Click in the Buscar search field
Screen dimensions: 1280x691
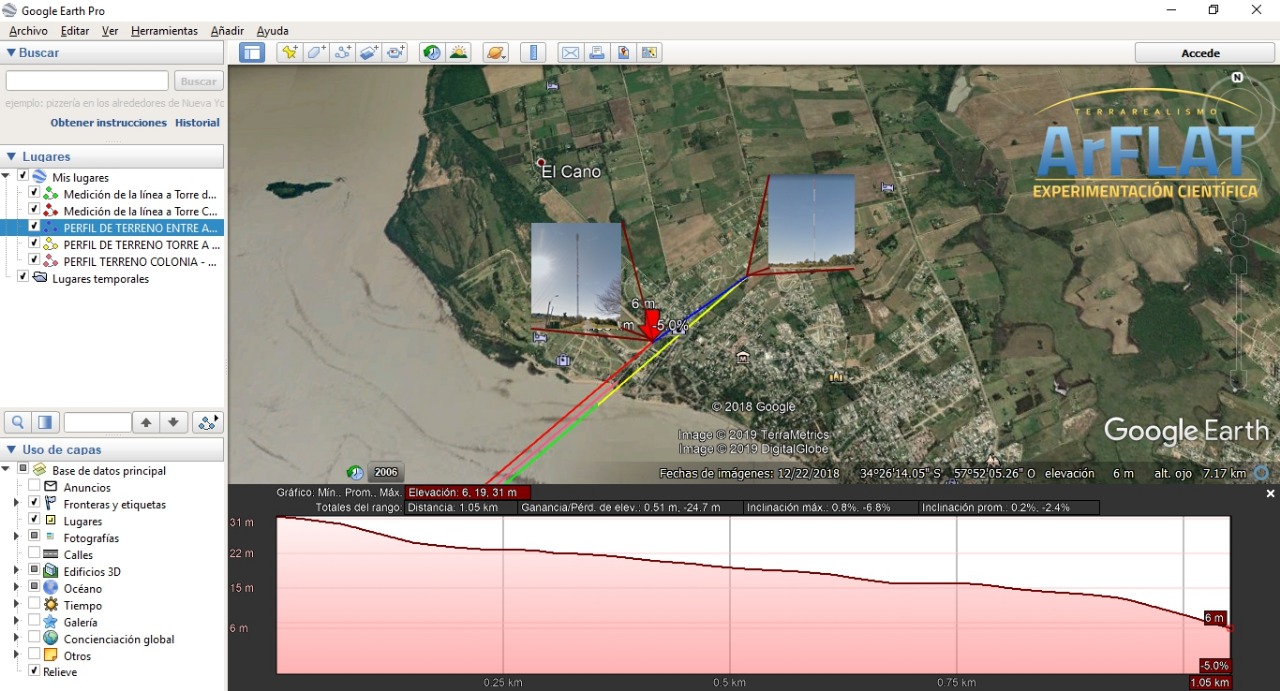pos(87,81)
